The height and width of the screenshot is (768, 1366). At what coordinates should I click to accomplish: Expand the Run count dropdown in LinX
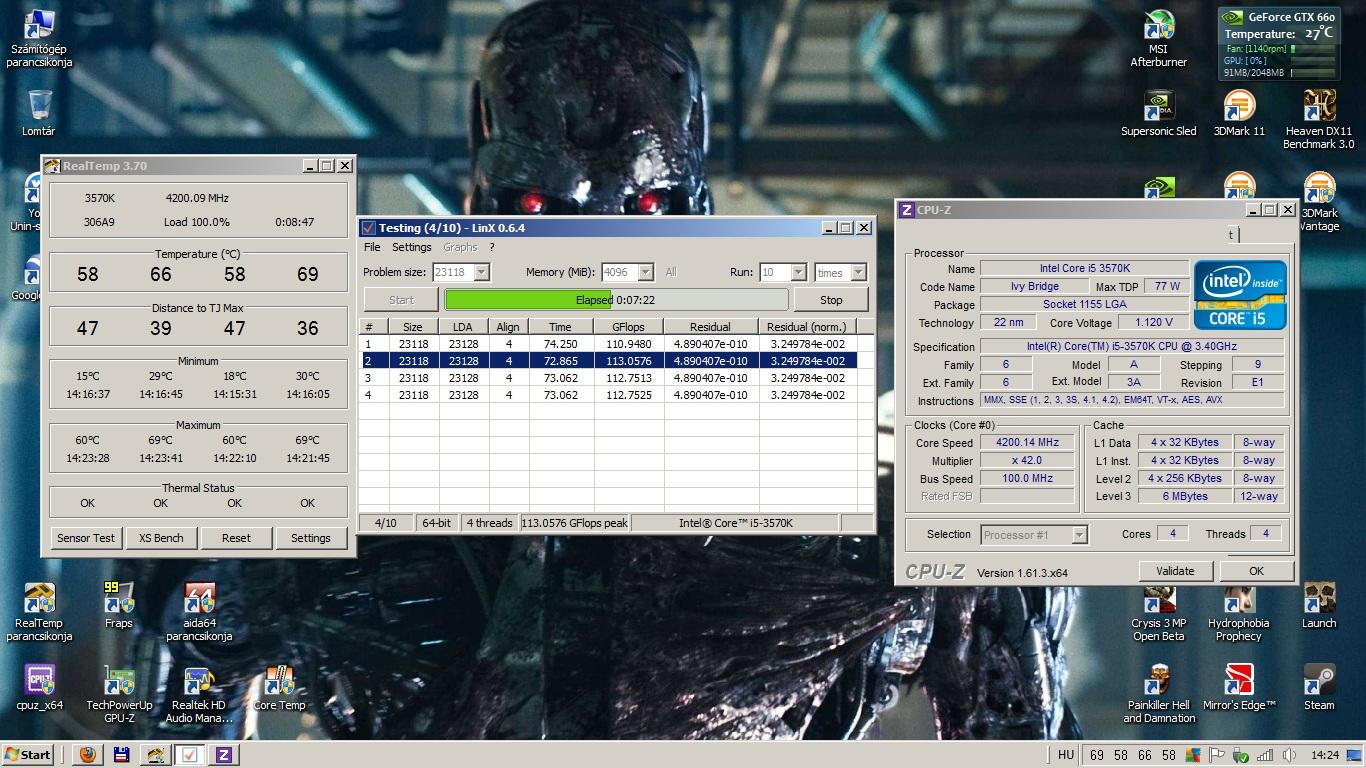tap(798, 272)
